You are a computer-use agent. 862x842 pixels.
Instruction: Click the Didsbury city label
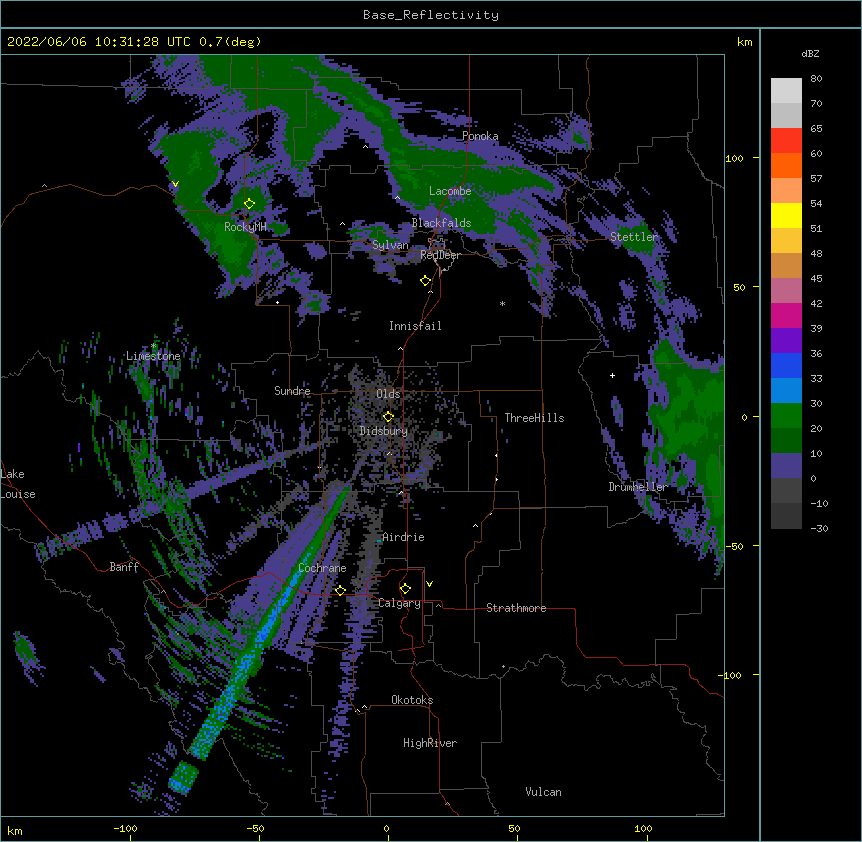(x=384, y=431)
